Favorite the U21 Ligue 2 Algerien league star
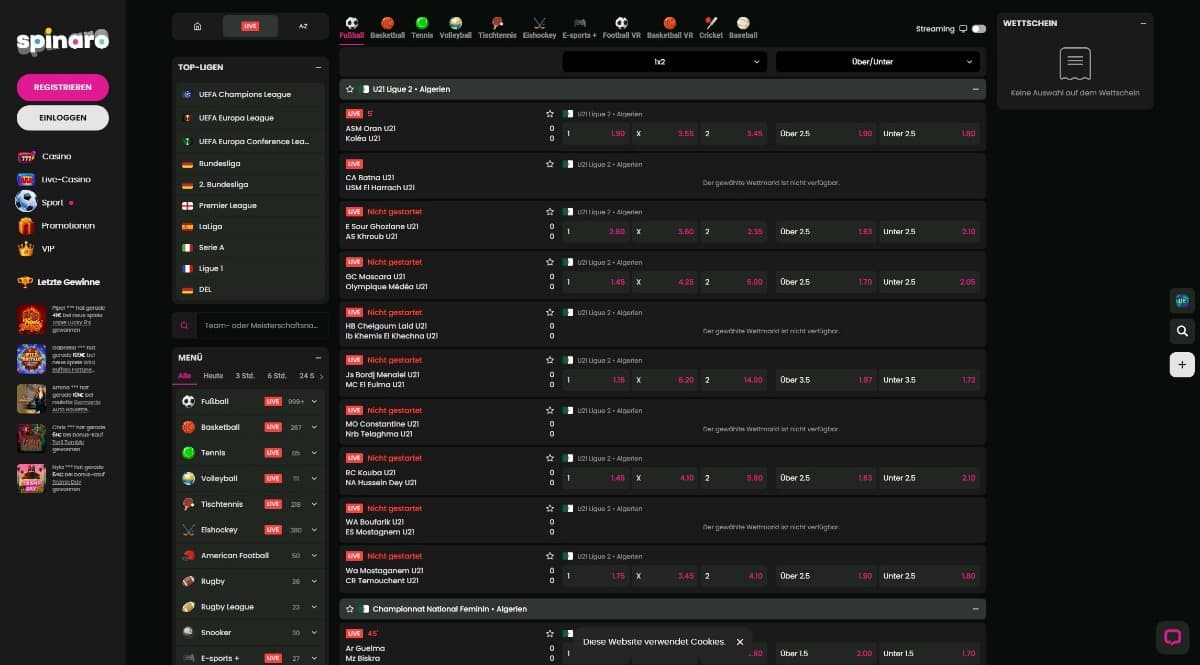Screen dimensions: 1200x665 click(350, 89)
